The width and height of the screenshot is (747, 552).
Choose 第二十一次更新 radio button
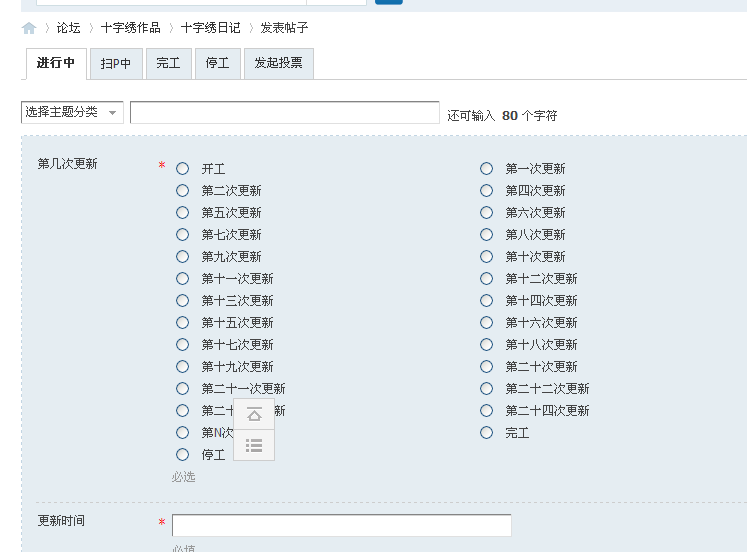182,389
